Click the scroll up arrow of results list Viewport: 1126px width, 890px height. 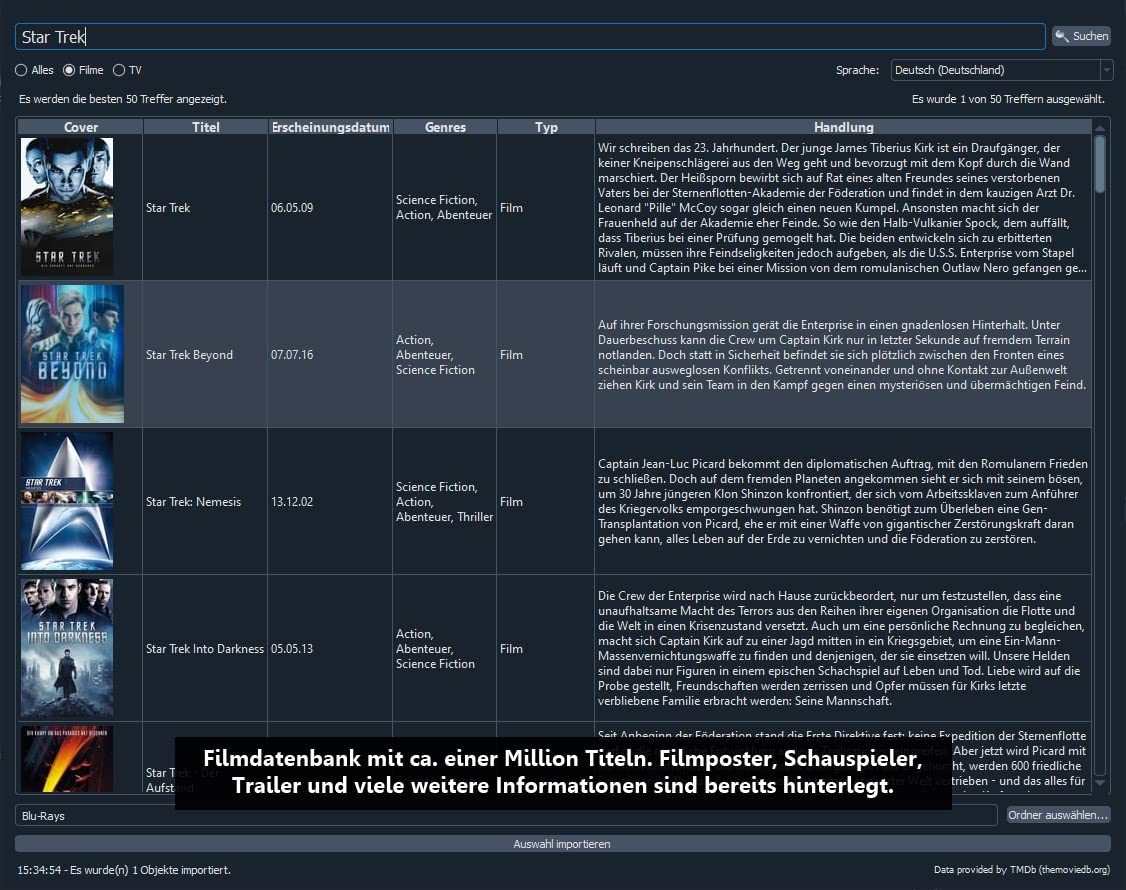[x=1100, y=128]
